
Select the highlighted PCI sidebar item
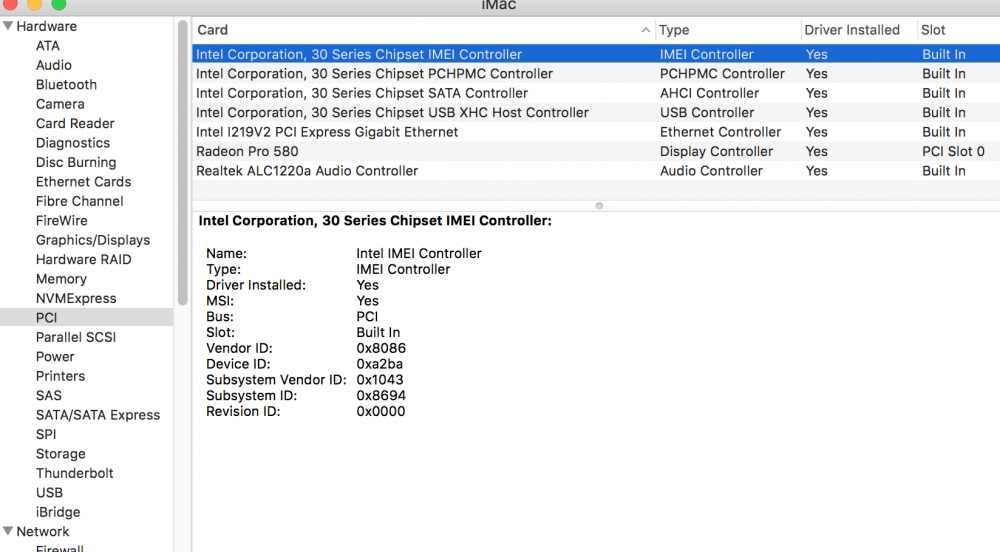87,317
